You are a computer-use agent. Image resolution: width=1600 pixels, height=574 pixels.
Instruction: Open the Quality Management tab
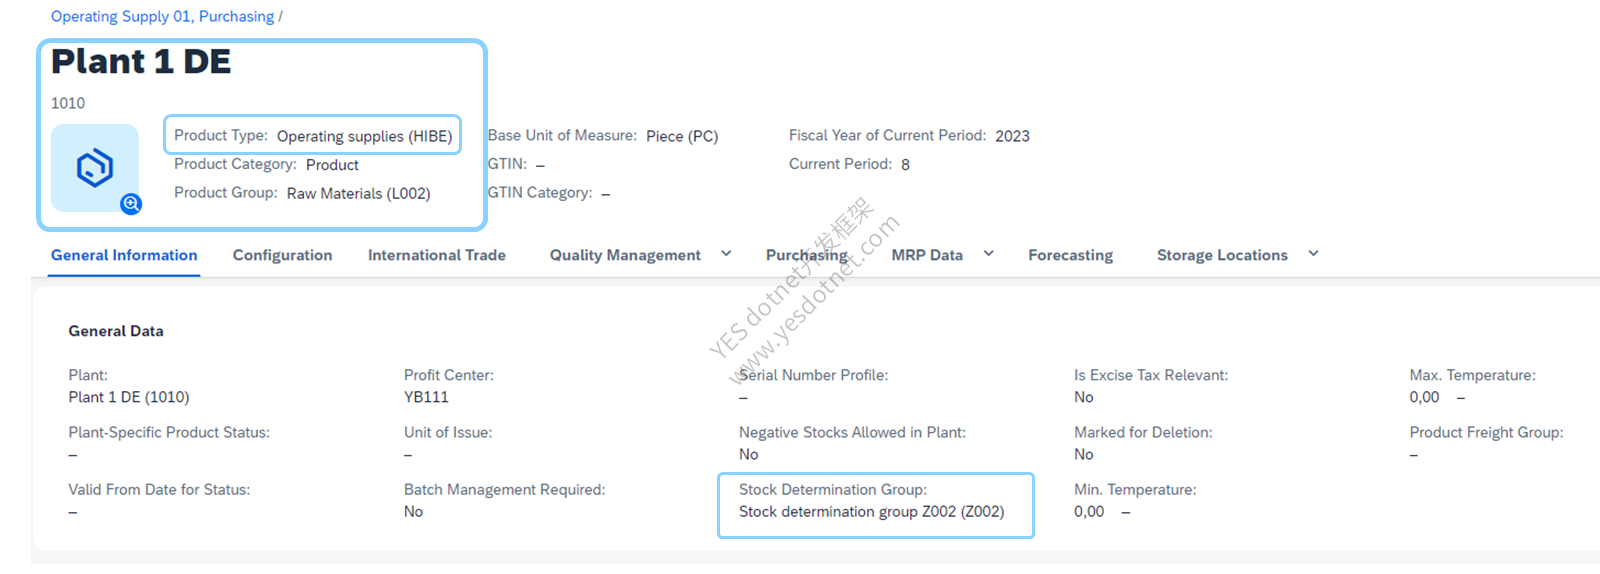click(x=625, y=255)
